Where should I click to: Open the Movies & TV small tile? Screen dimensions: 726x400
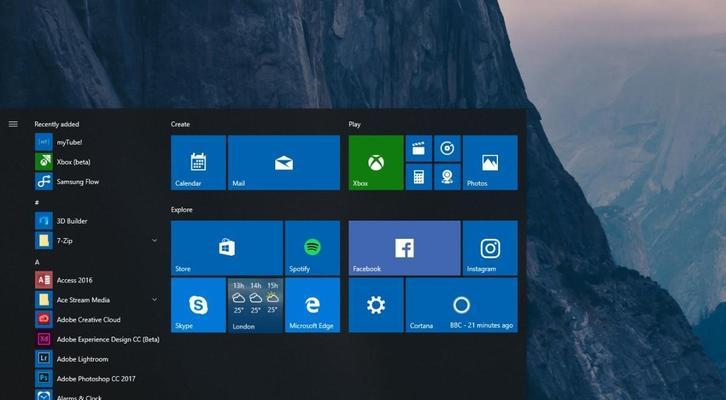[x=419, y=148]
